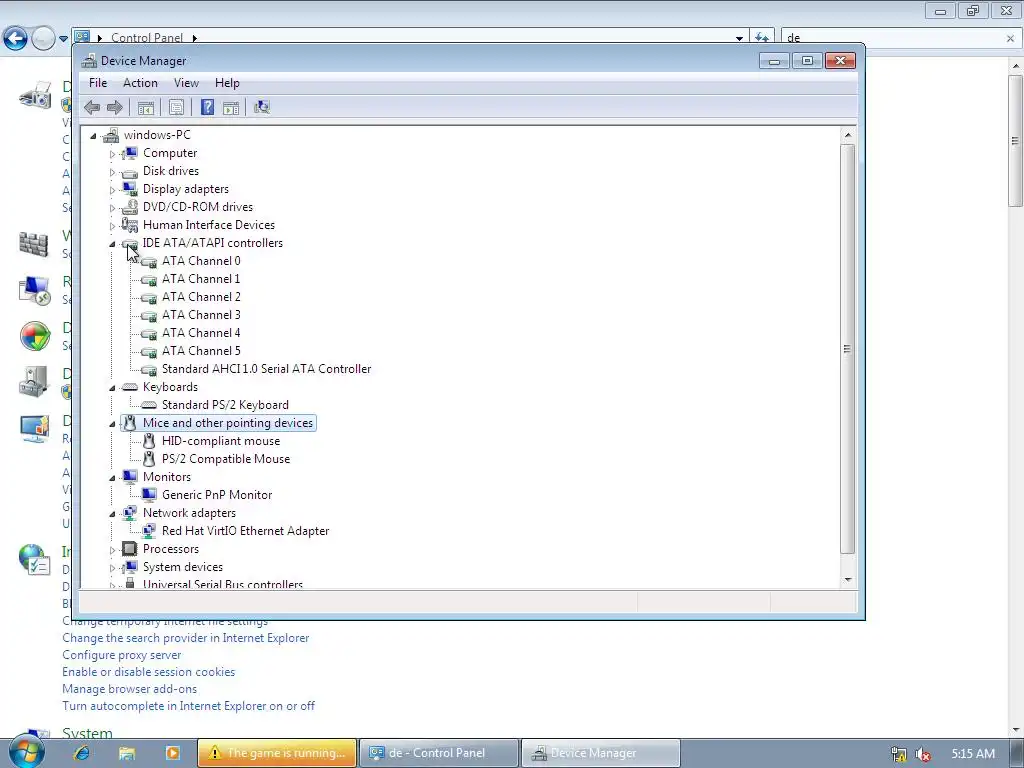This screenshot has height=768, width=1024.
Task: Collapse the Monitors node
Action: click(112, 478)
